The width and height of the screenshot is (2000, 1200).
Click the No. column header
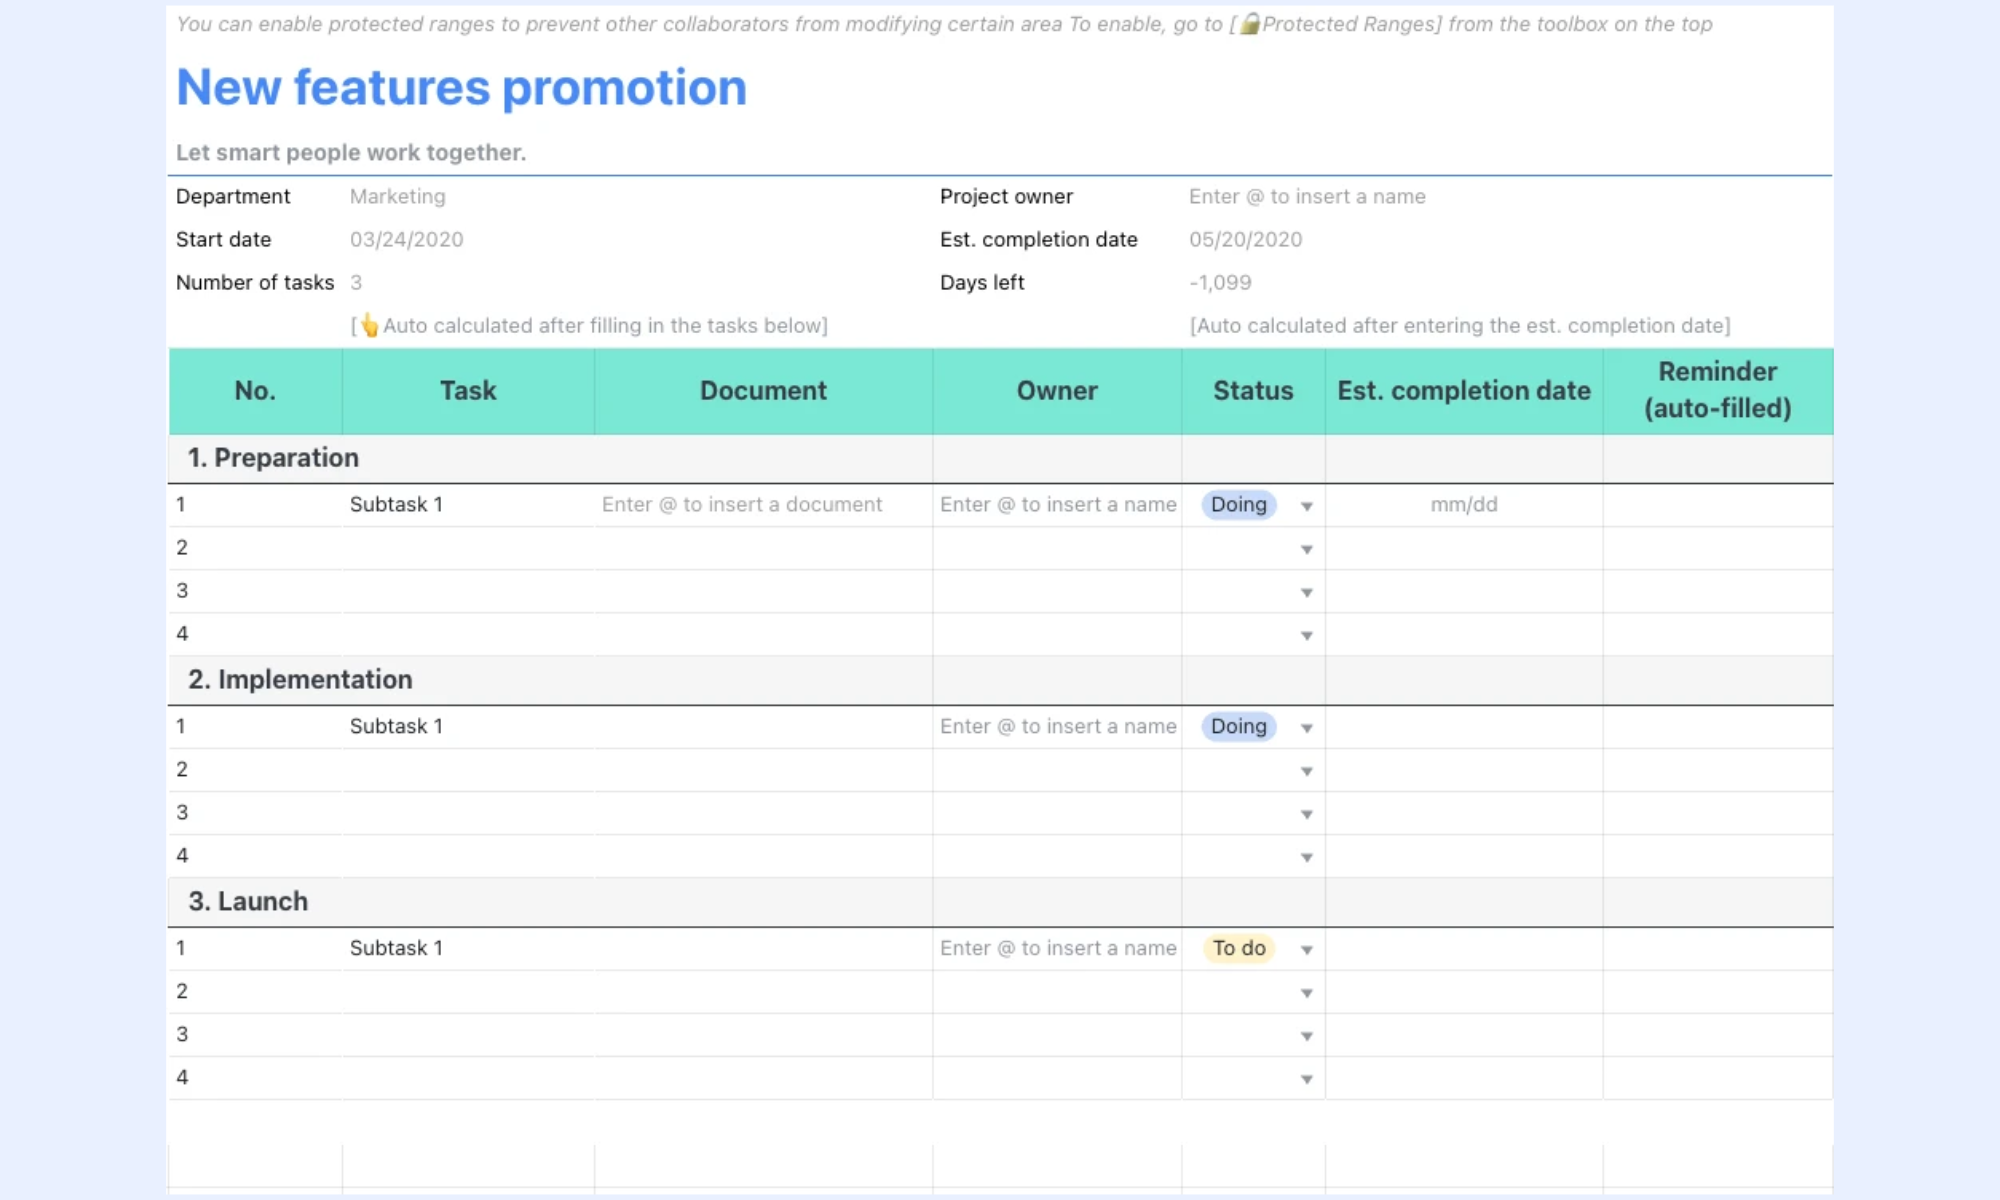tap(255, 391)
